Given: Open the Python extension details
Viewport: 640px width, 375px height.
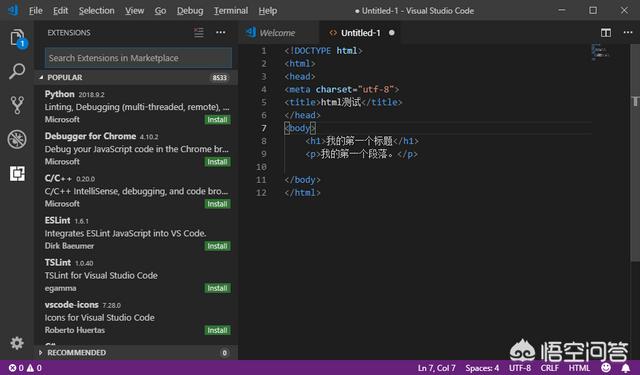Looking at the screenshot, I should click(136, 107).
